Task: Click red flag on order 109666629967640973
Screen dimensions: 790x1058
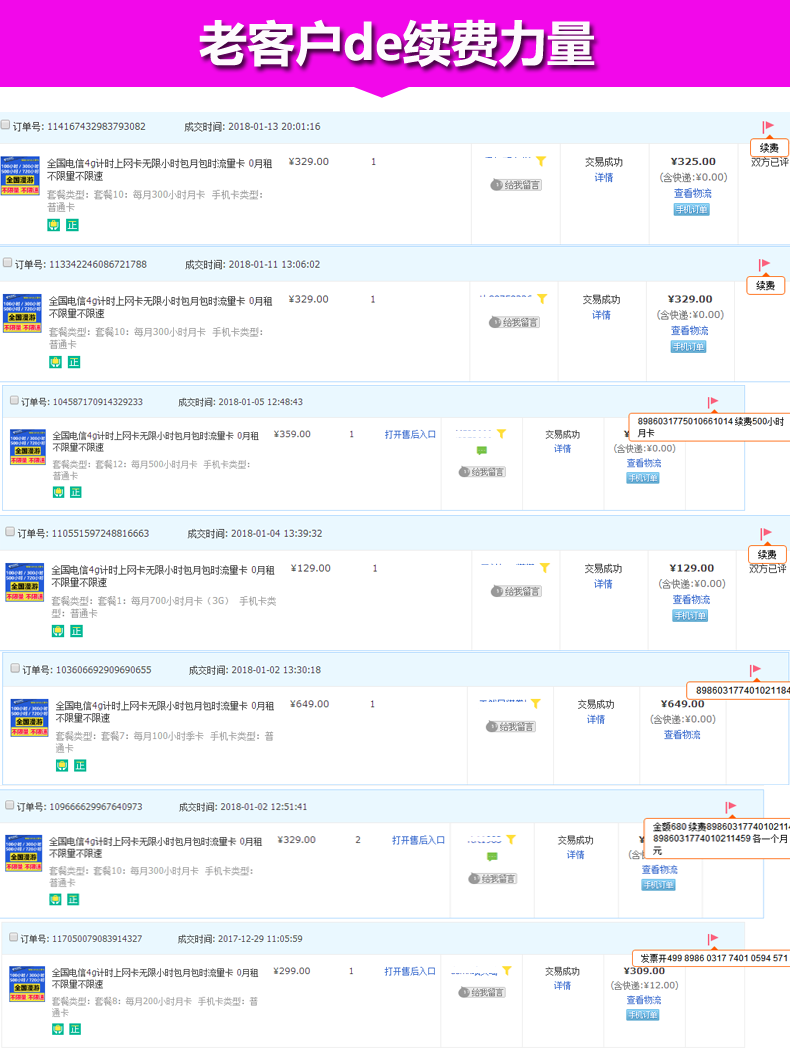Action: (730, 806)
